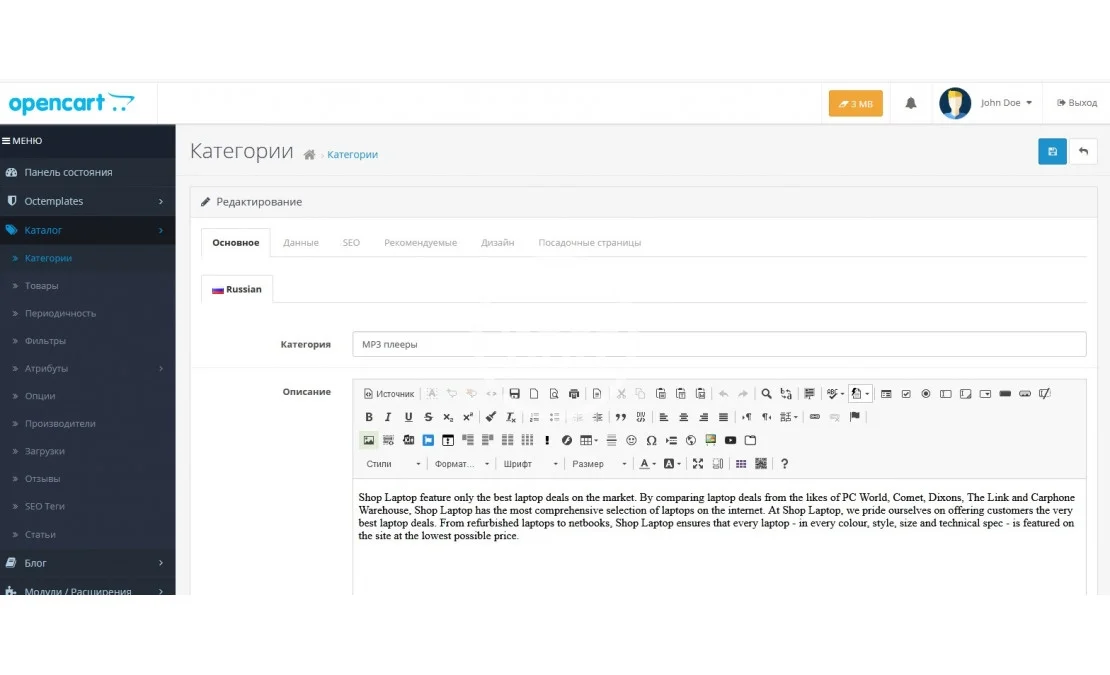Apply italic formatting in editor toolbar
Image resolution: width=1110 pixels, height=675 pixels.
pyautogui.click(x=388, y=417)
